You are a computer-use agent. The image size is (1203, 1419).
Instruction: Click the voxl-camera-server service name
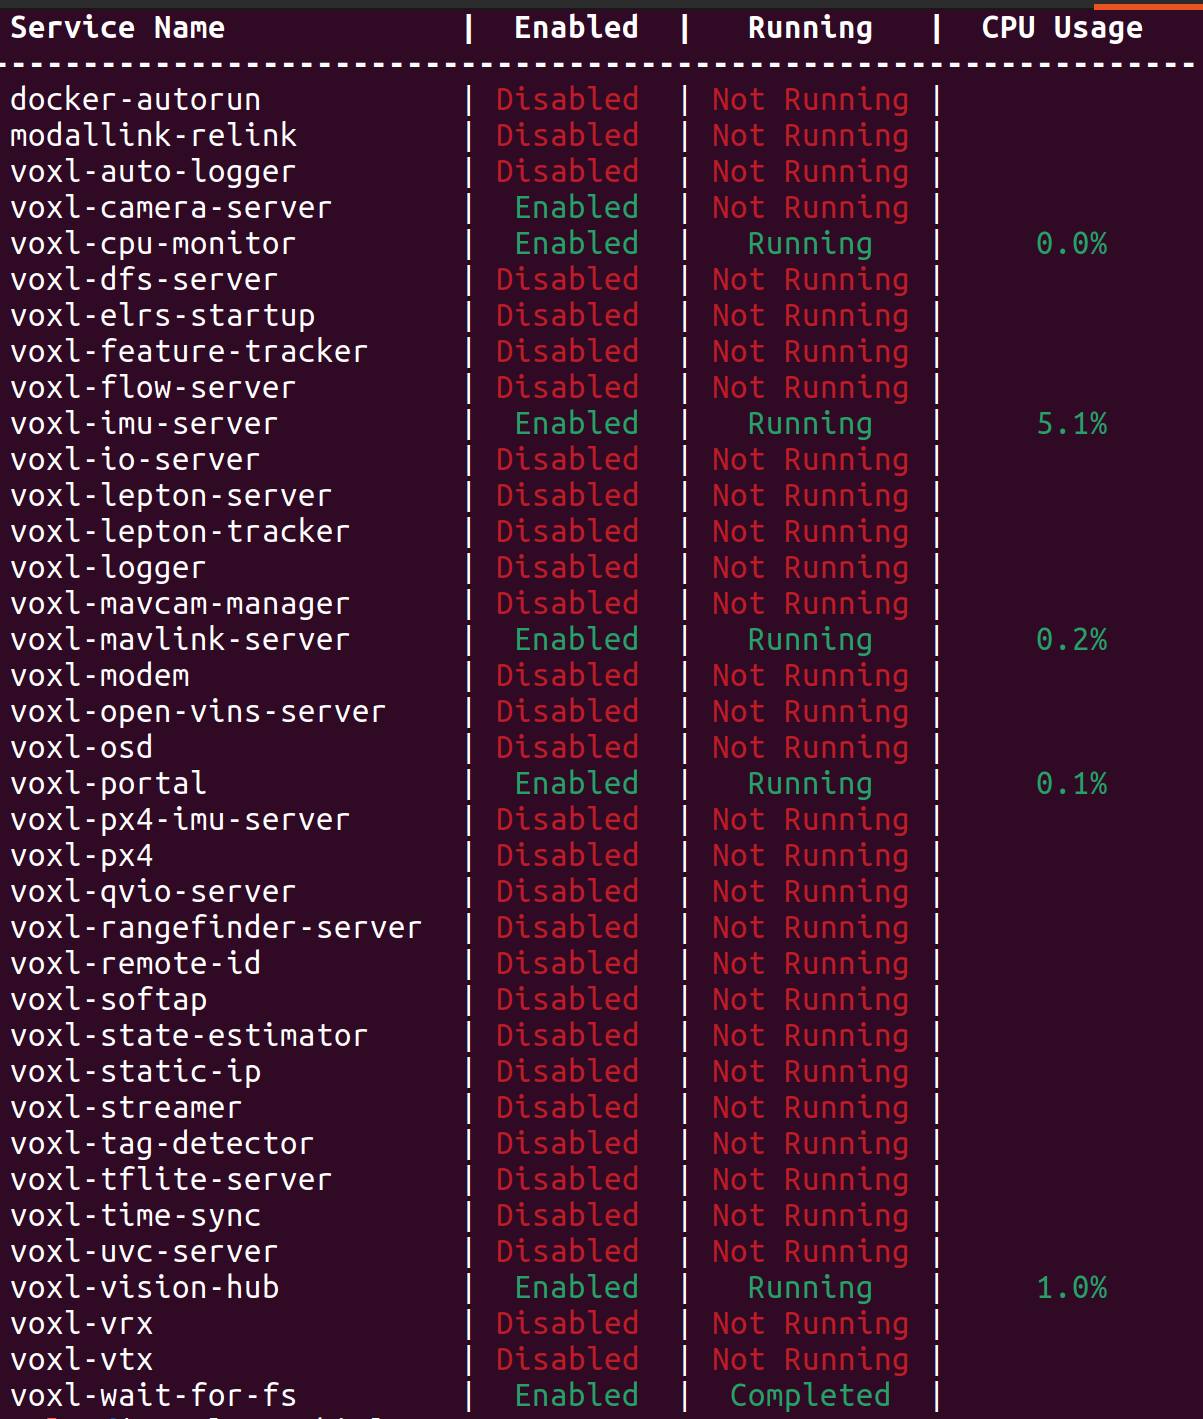tap(171, 208)
